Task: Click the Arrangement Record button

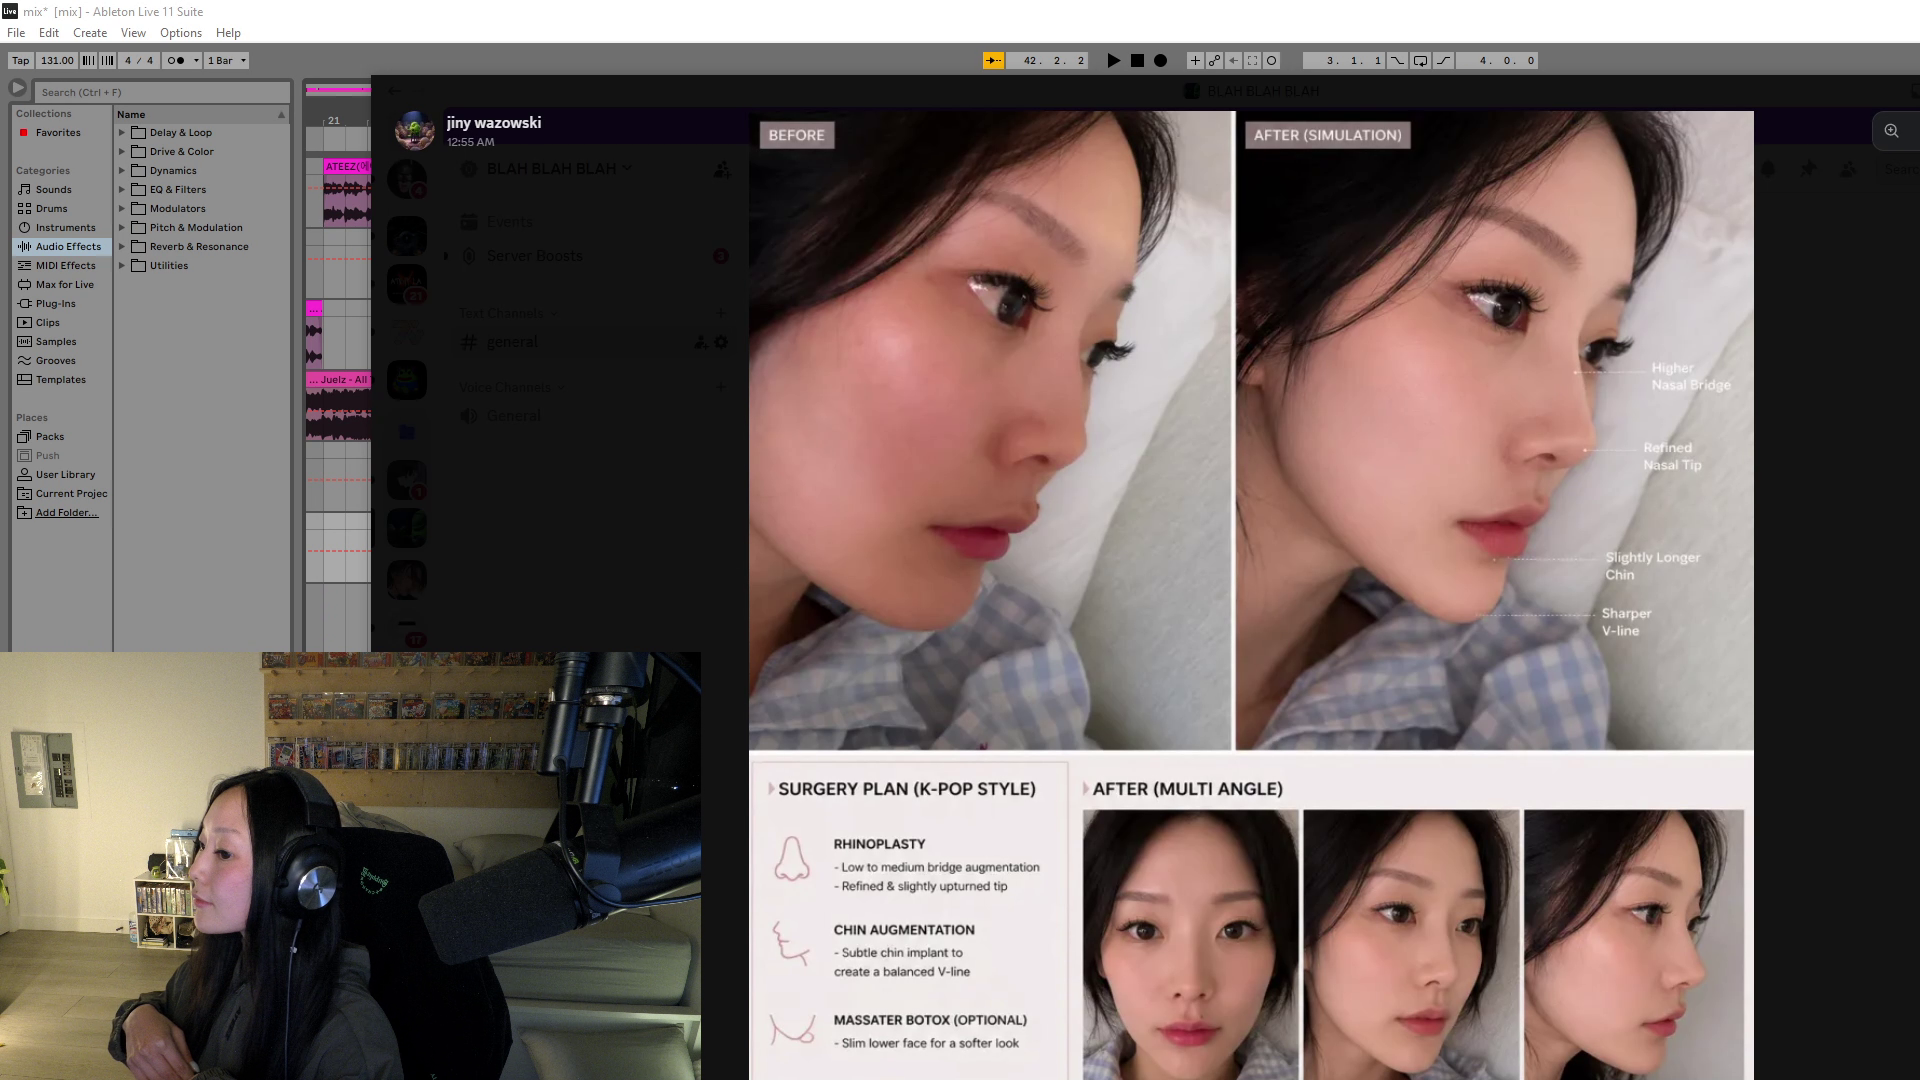Action: click(x=1160, y=61)
